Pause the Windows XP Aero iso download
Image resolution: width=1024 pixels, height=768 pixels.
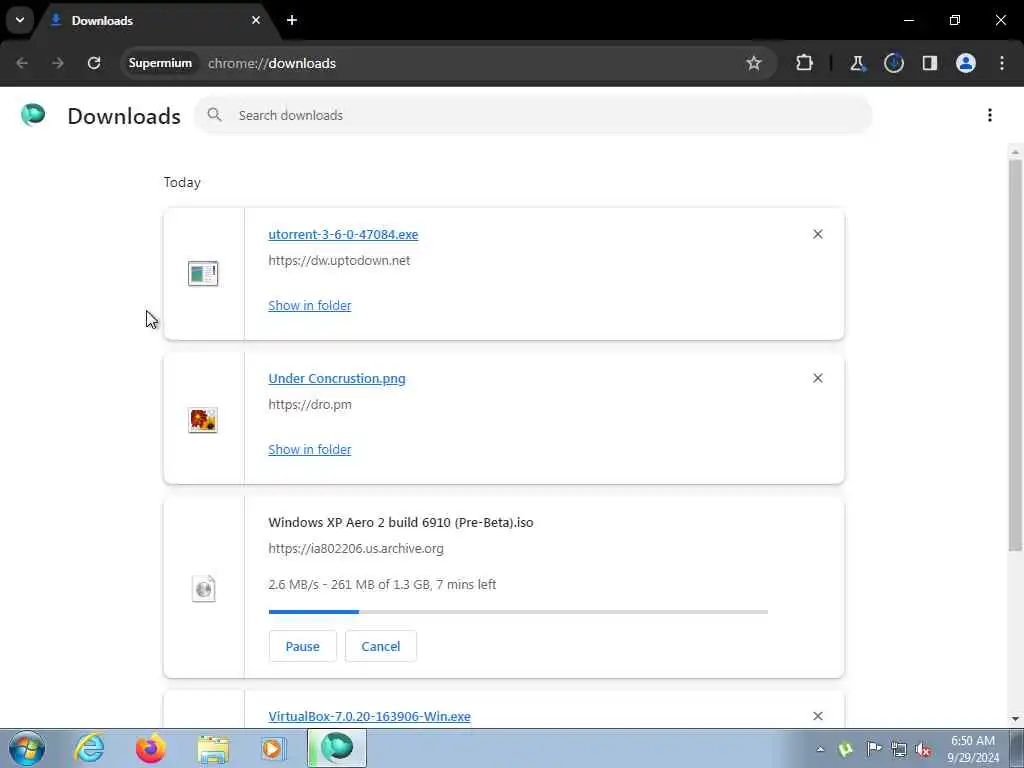302,647
